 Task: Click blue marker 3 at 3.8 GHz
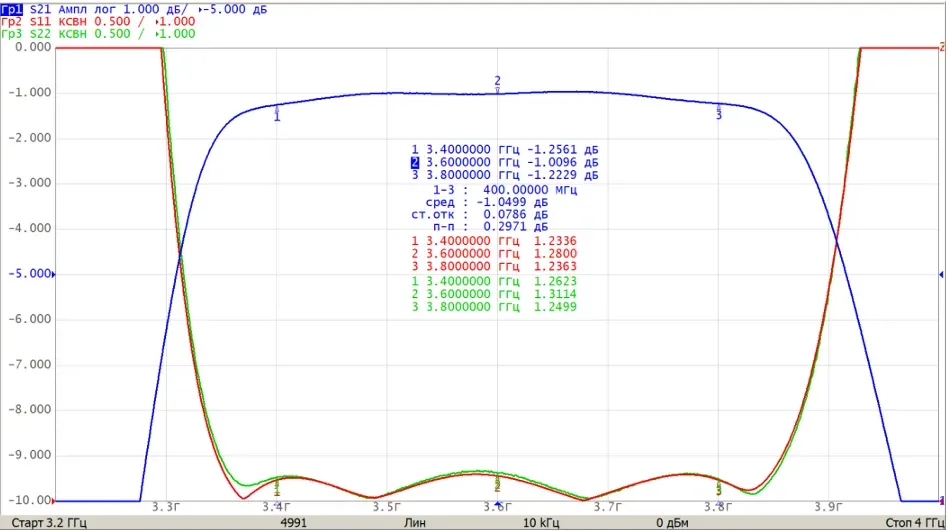coord(718,112)
